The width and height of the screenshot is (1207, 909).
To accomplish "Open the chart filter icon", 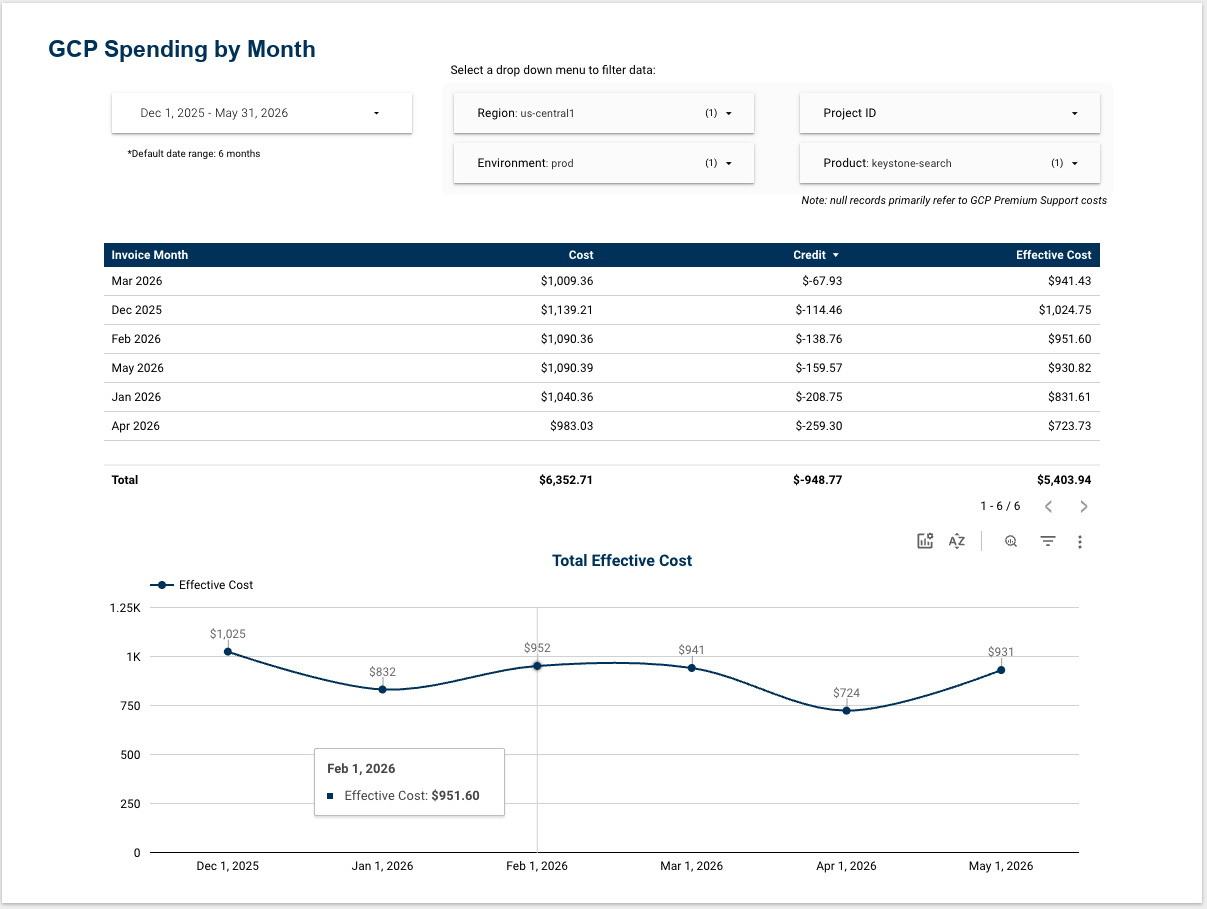I will click(1048, 541).
